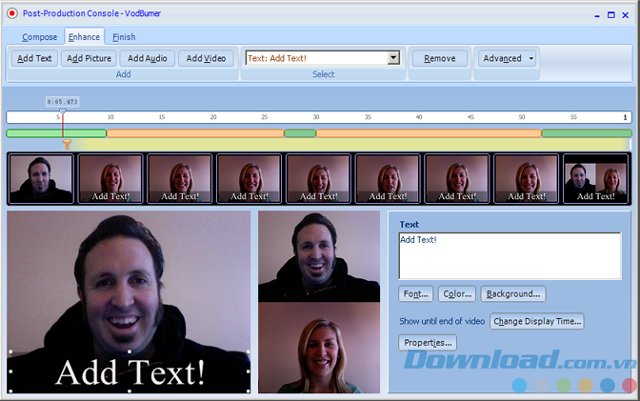Click the Add Text button
Viewport: 640px width, 401px height.
point(35,59)
